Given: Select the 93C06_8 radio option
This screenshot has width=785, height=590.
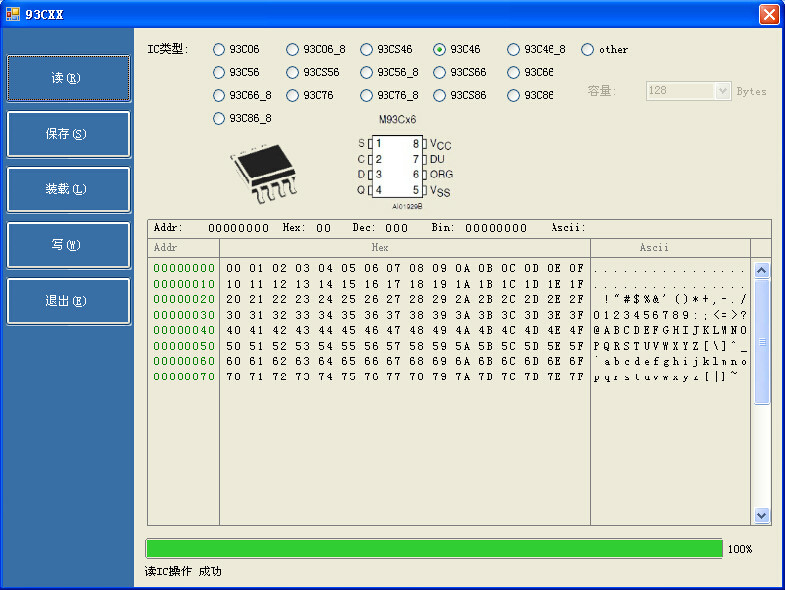Looking at the screenshot, I should coord(315,49).
